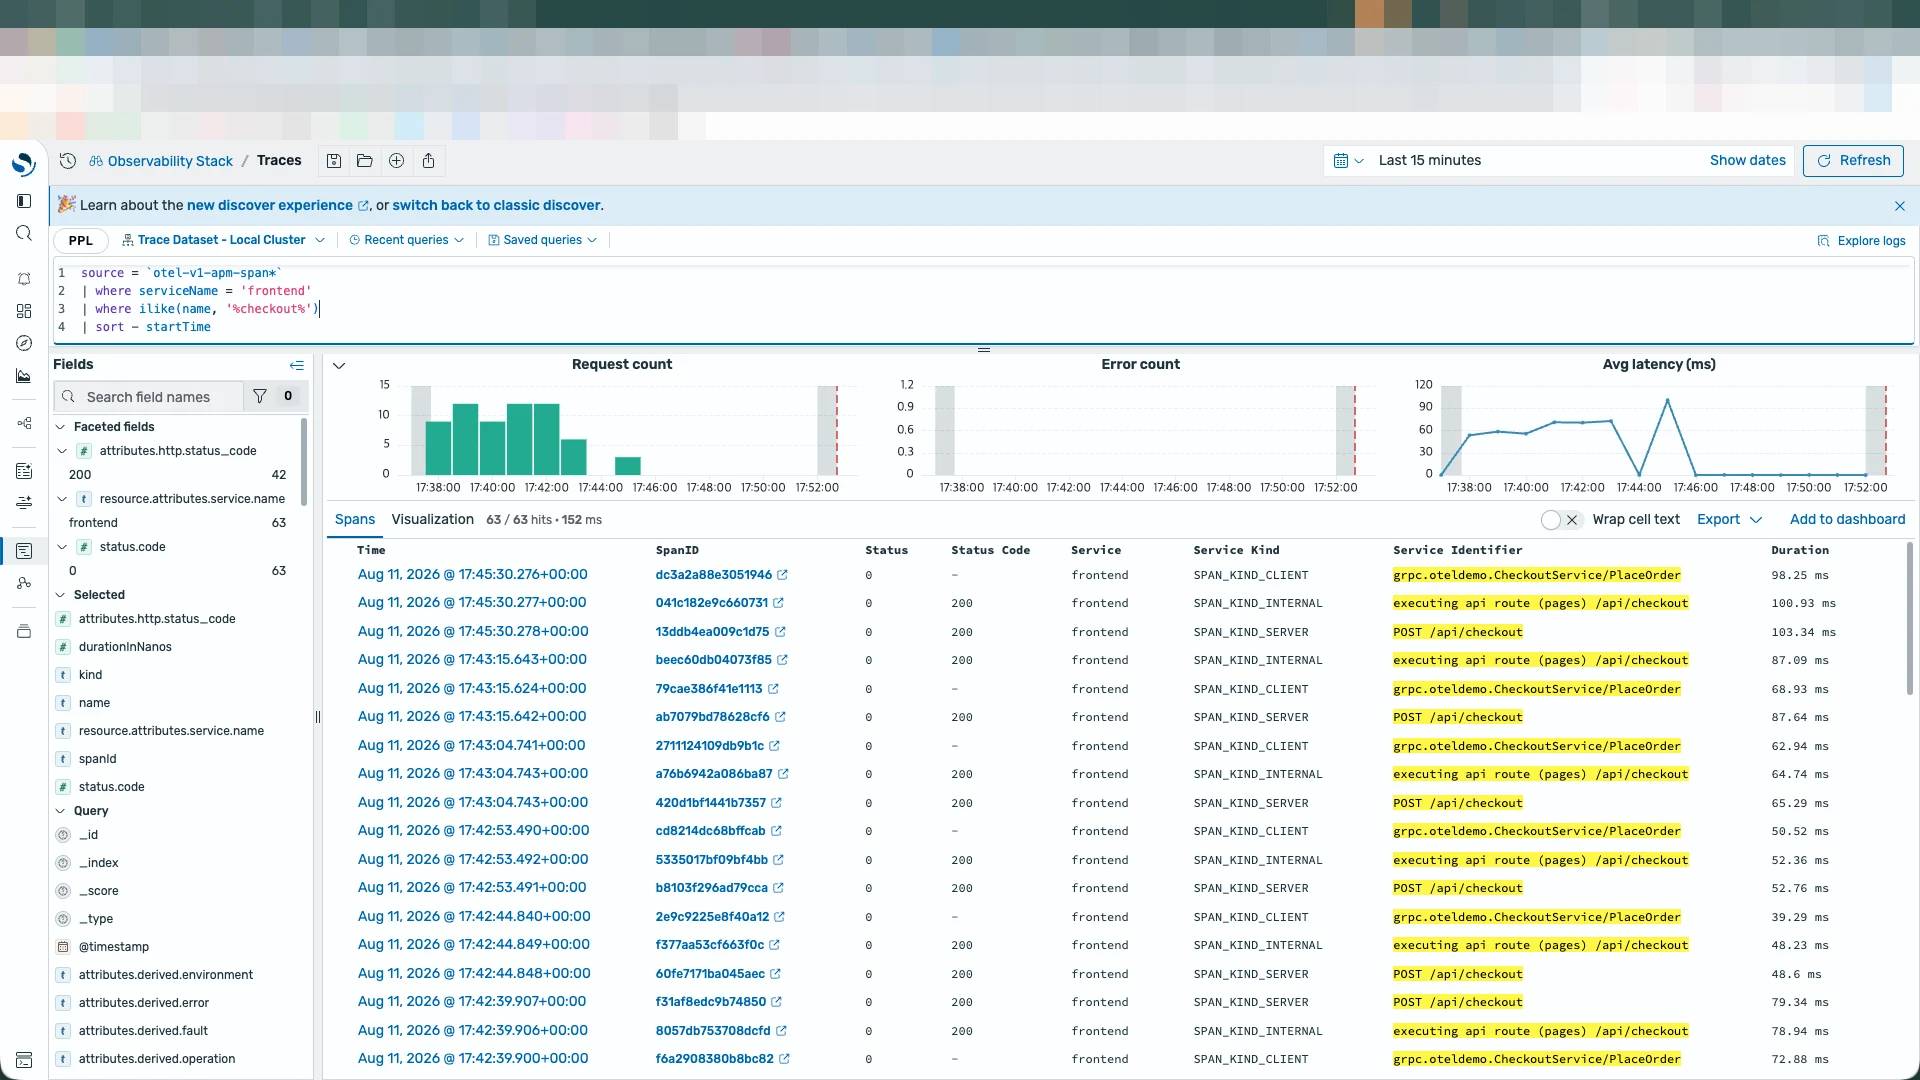Viewport: 1920px width, 1080px height.
Task: Create new query plus icon
Action: click(x=396, y=161)
